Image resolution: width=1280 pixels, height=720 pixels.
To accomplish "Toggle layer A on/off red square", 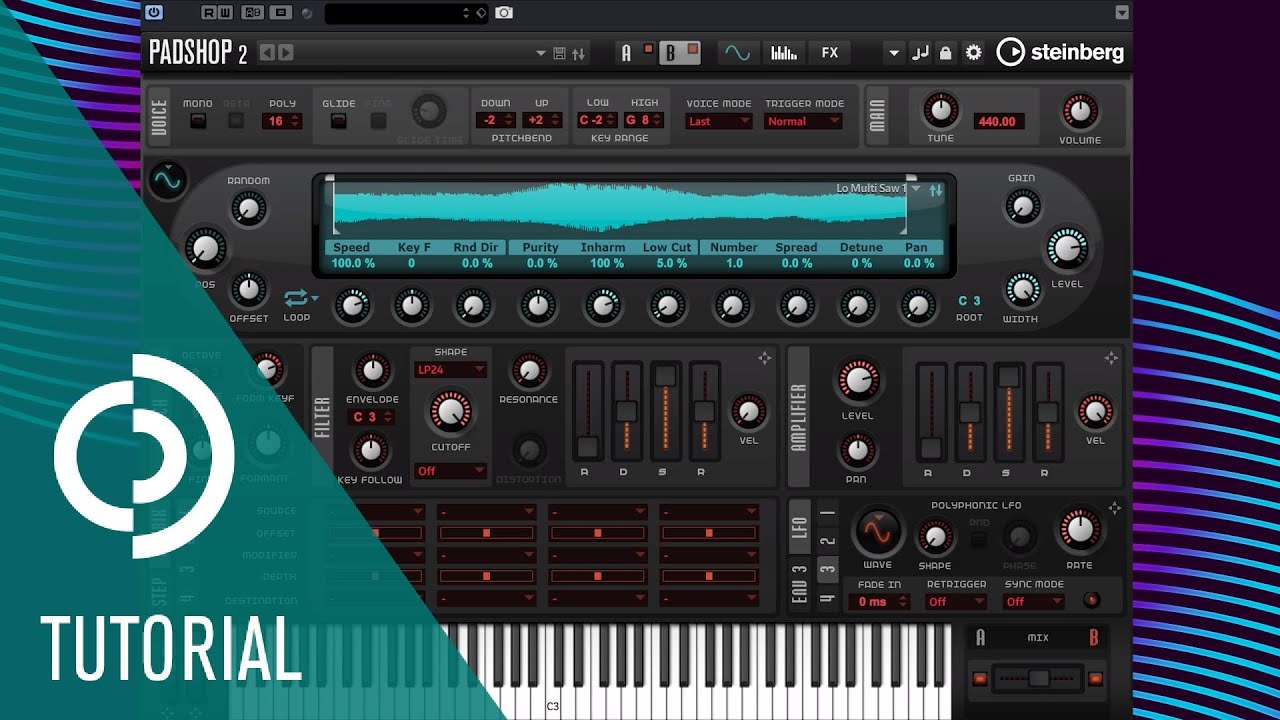I will tap(648, 49).
